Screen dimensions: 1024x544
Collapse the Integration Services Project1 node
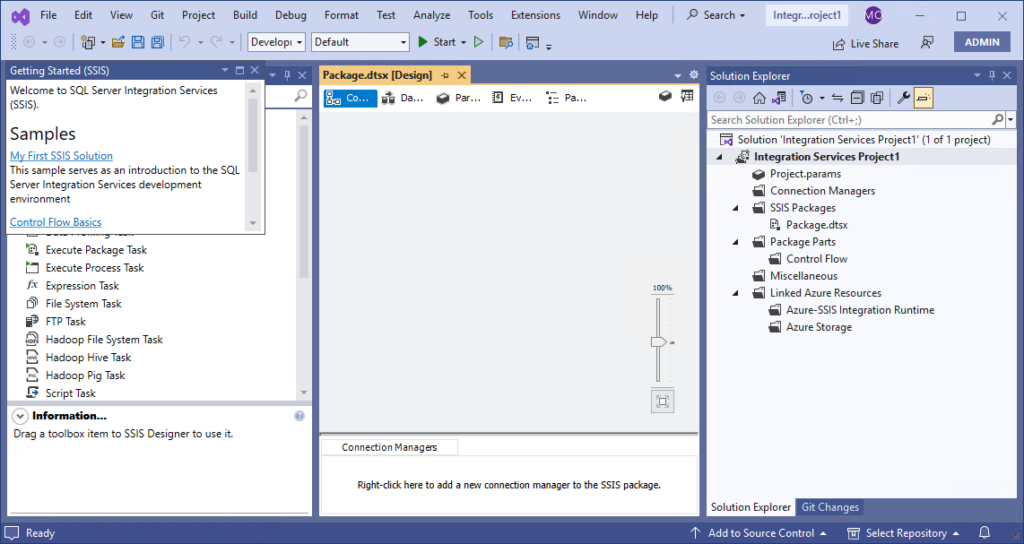tap(720, 157)
